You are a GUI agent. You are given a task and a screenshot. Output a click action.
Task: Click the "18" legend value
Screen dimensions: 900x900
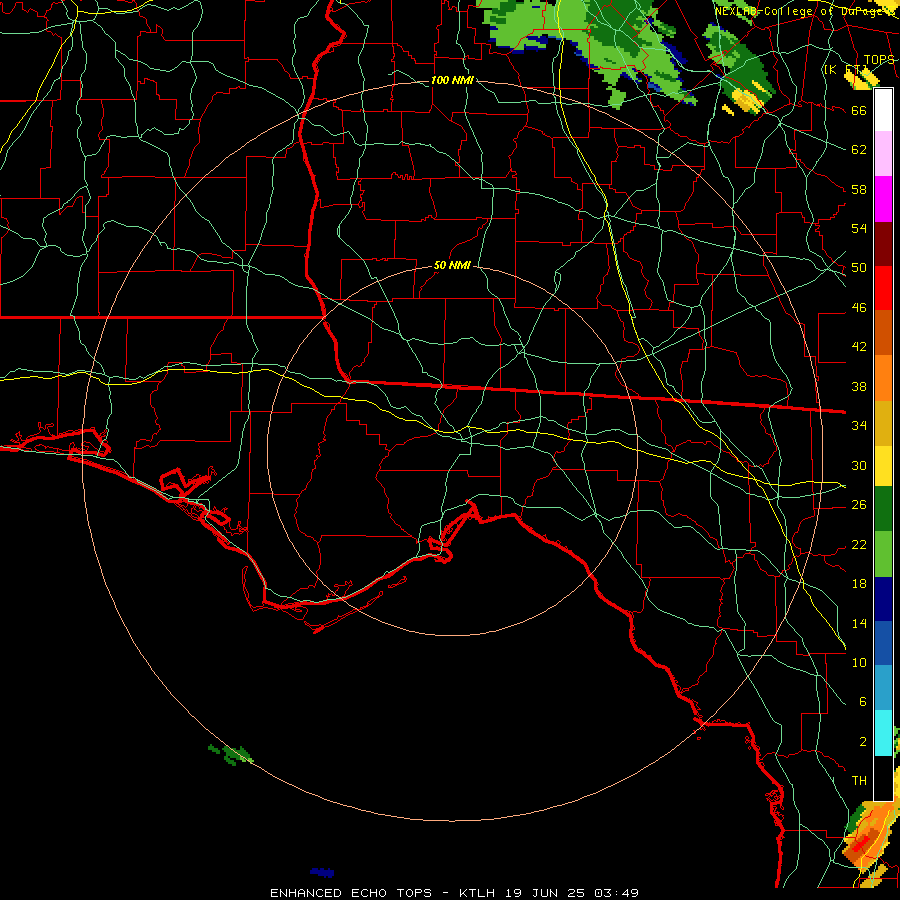click(859, 584)
